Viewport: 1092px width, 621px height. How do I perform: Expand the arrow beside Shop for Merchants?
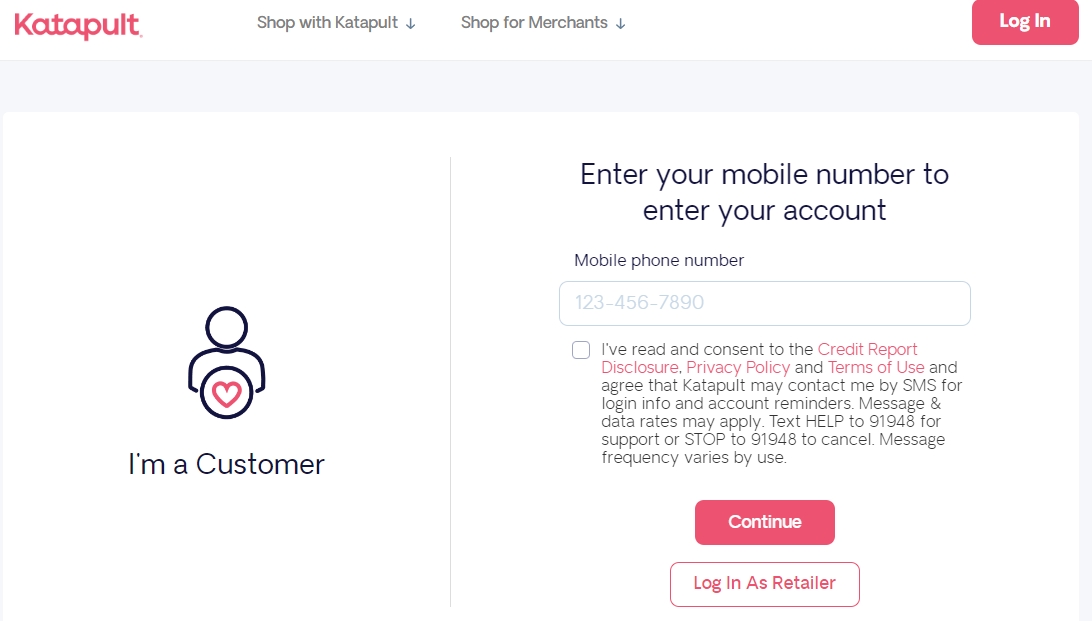pyautogui.click(x=621, y=24)
